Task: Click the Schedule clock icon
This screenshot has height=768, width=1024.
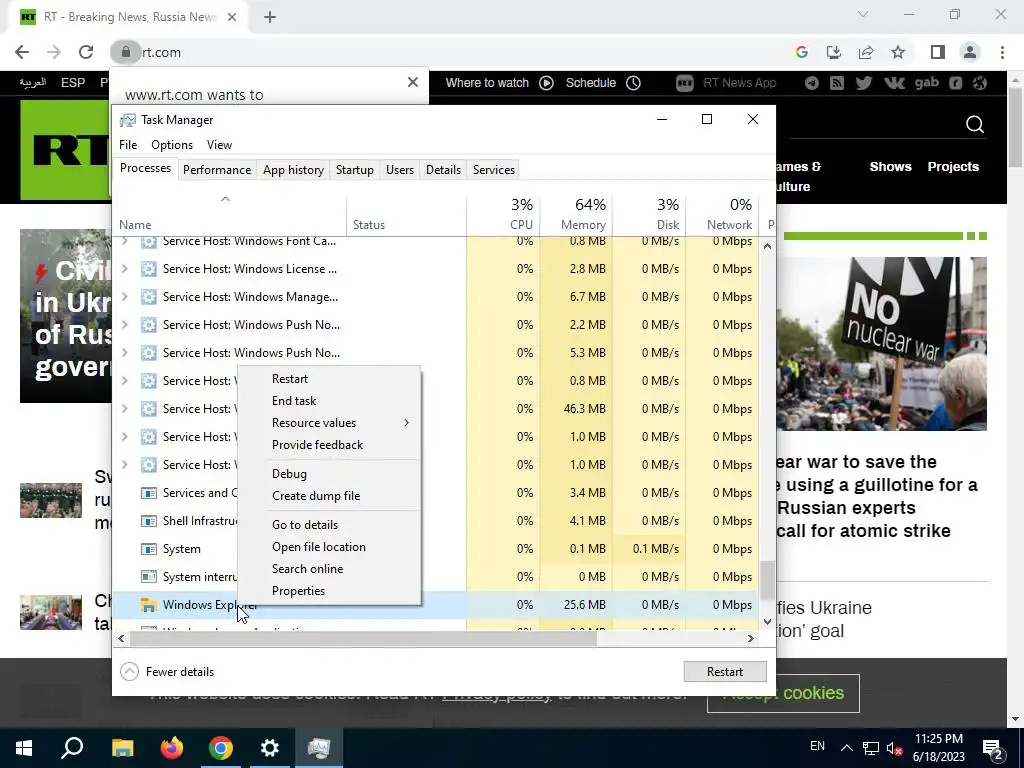Action: coord(633,83)
